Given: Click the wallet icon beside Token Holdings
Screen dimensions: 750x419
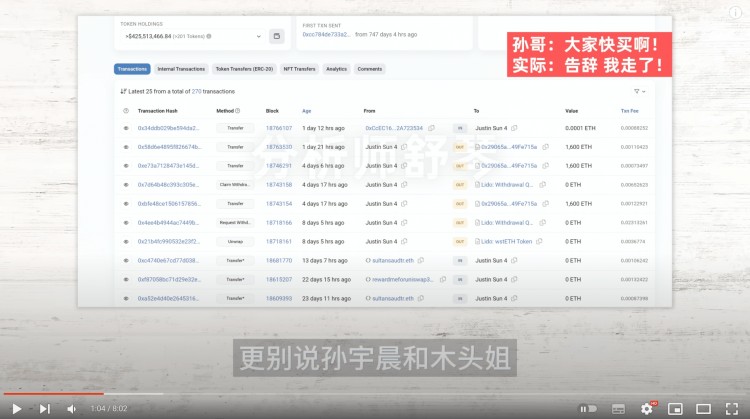Looking at the screenshot, I should pyautogui.click(x=277, y=36).
